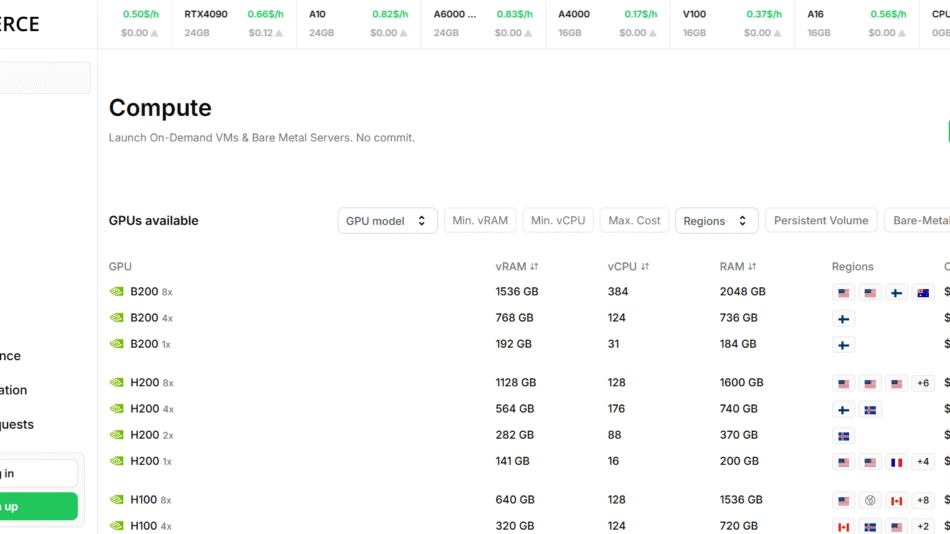950x534 pixels.
Task: Click the NVIDIA icon beside B200 8x
Action: point(117,292)
